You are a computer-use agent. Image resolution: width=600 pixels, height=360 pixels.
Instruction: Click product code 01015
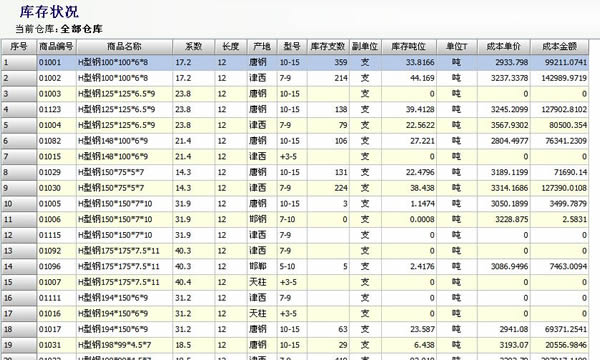point(50,156)
